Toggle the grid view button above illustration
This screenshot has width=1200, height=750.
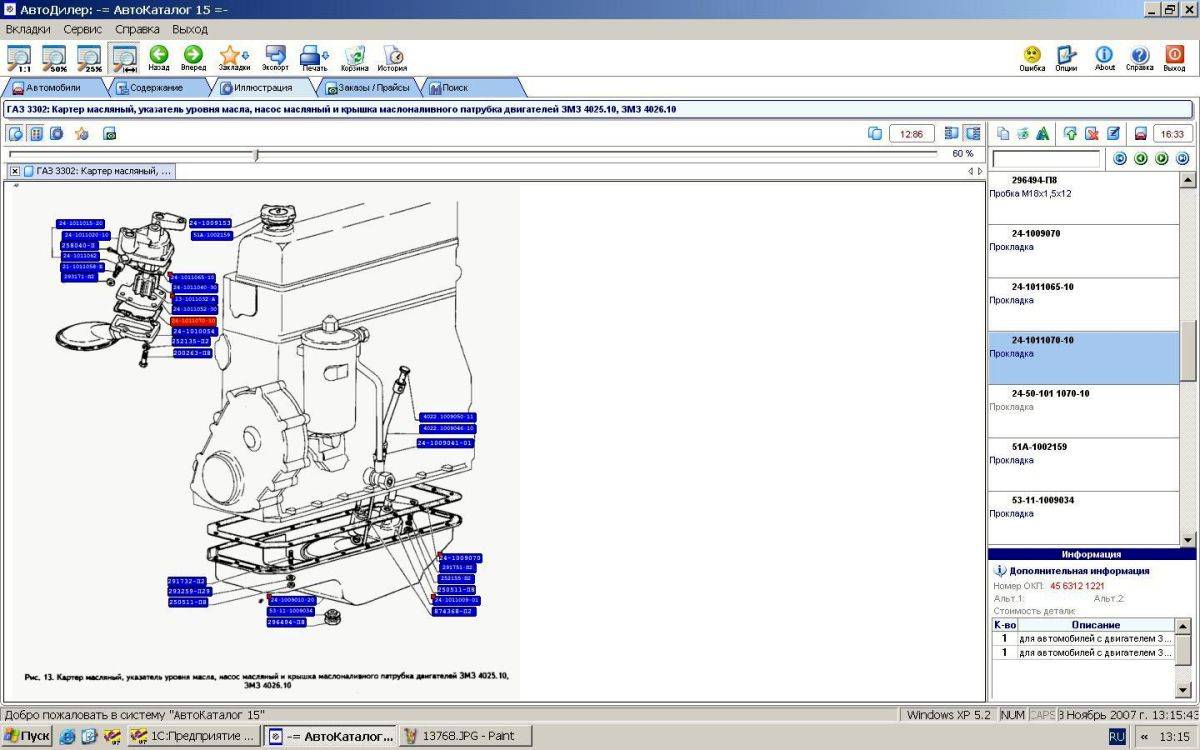tap(36, 133)
